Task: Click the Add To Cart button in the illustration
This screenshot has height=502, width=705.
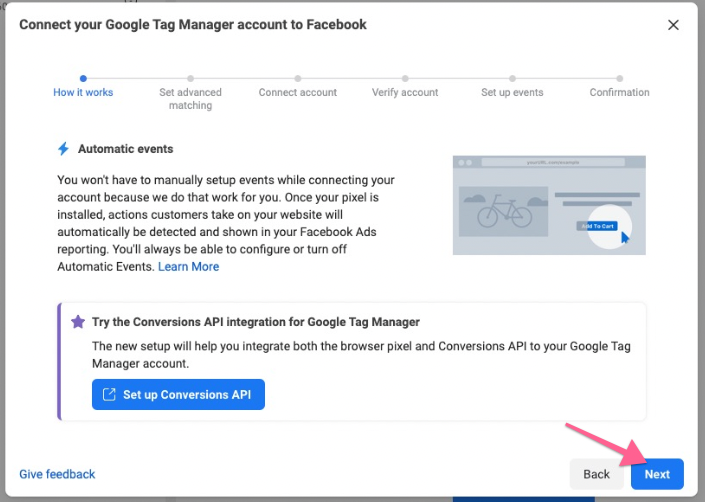Action: pos(597,226)
